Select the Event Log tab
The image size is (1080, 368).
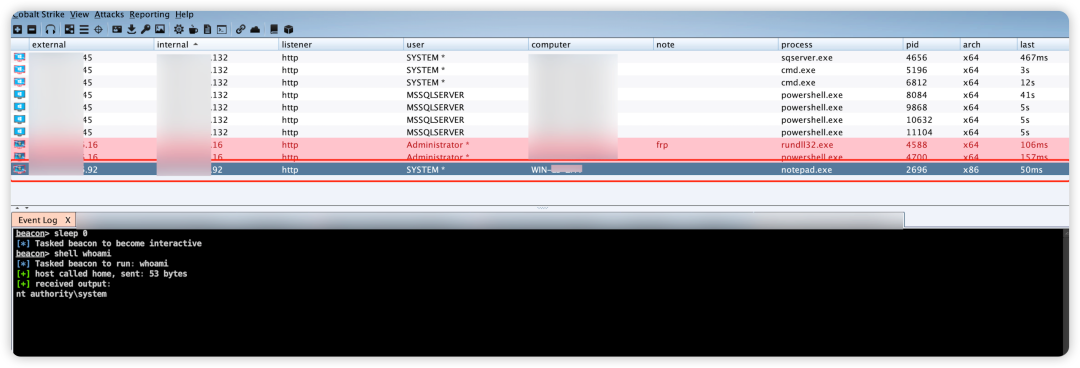click(x=37, y=220)
